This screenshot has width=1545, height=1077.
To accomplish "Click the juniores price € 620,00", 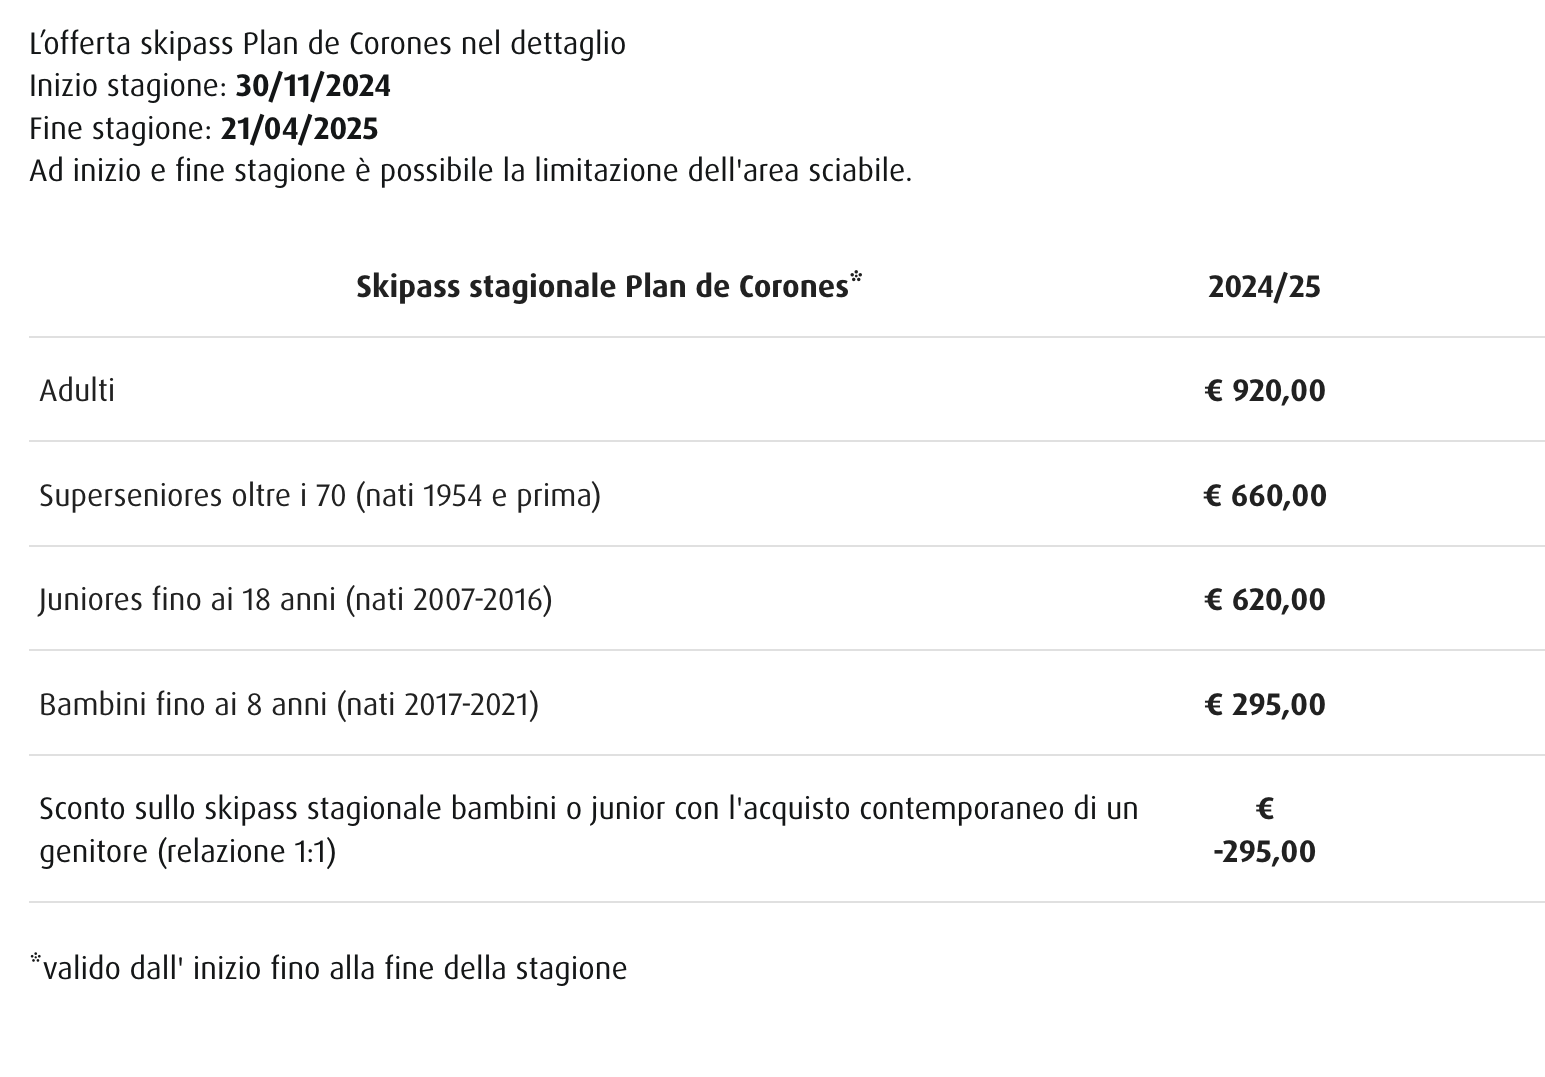I will point(1265,600).
